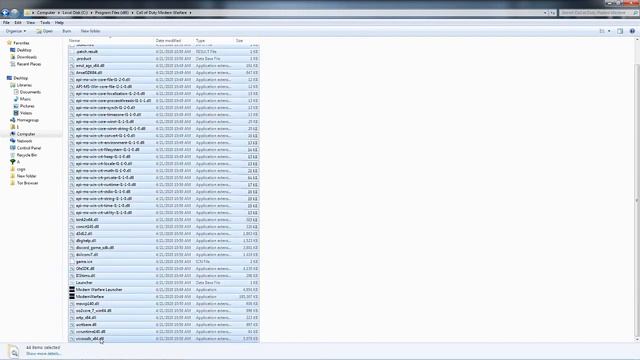Click the Open toolbar button
The image size is (640, 360).
click(45, 31)
